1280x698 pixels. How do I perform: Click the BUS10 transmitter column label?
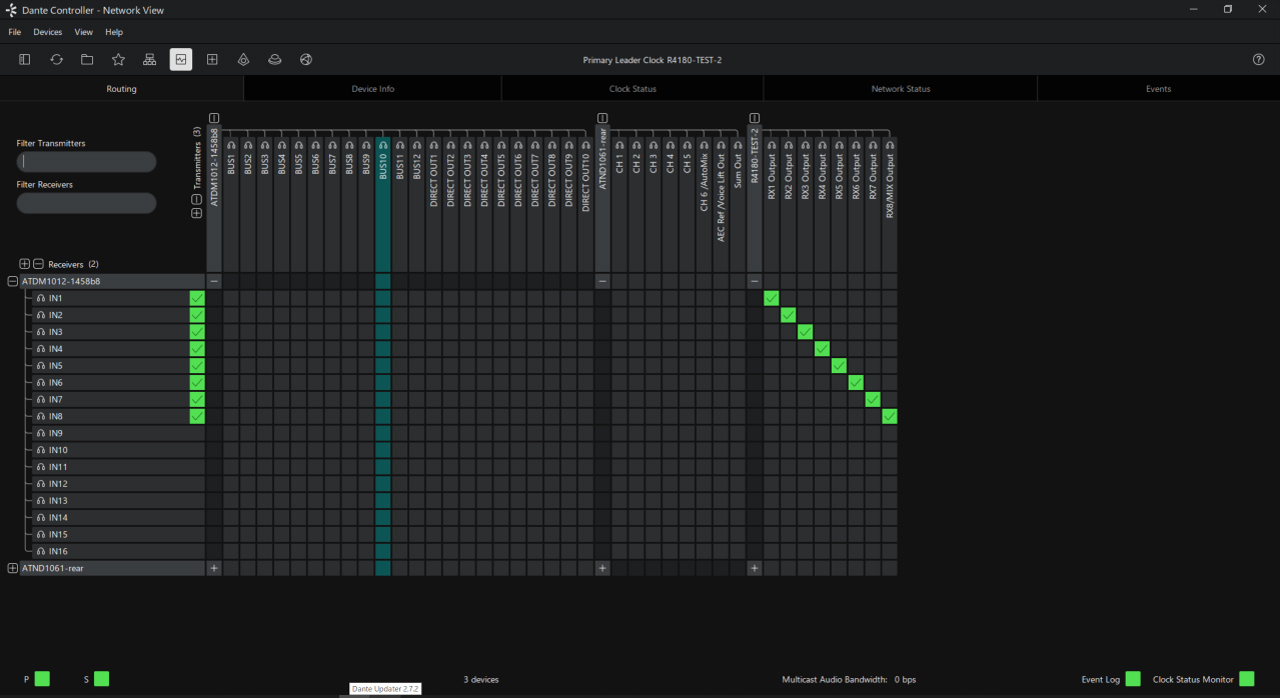[x=383, y=167]
